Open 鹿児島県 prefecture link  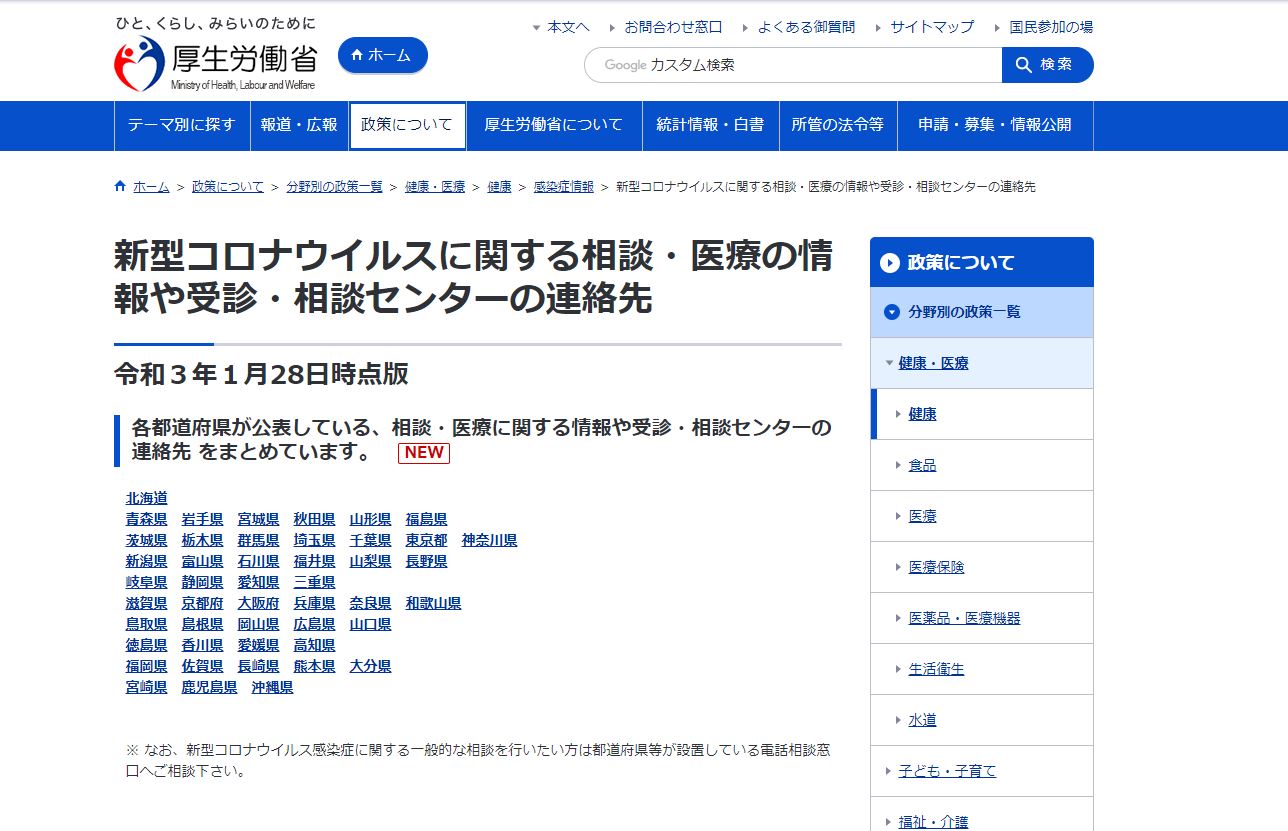pos(210,687)
